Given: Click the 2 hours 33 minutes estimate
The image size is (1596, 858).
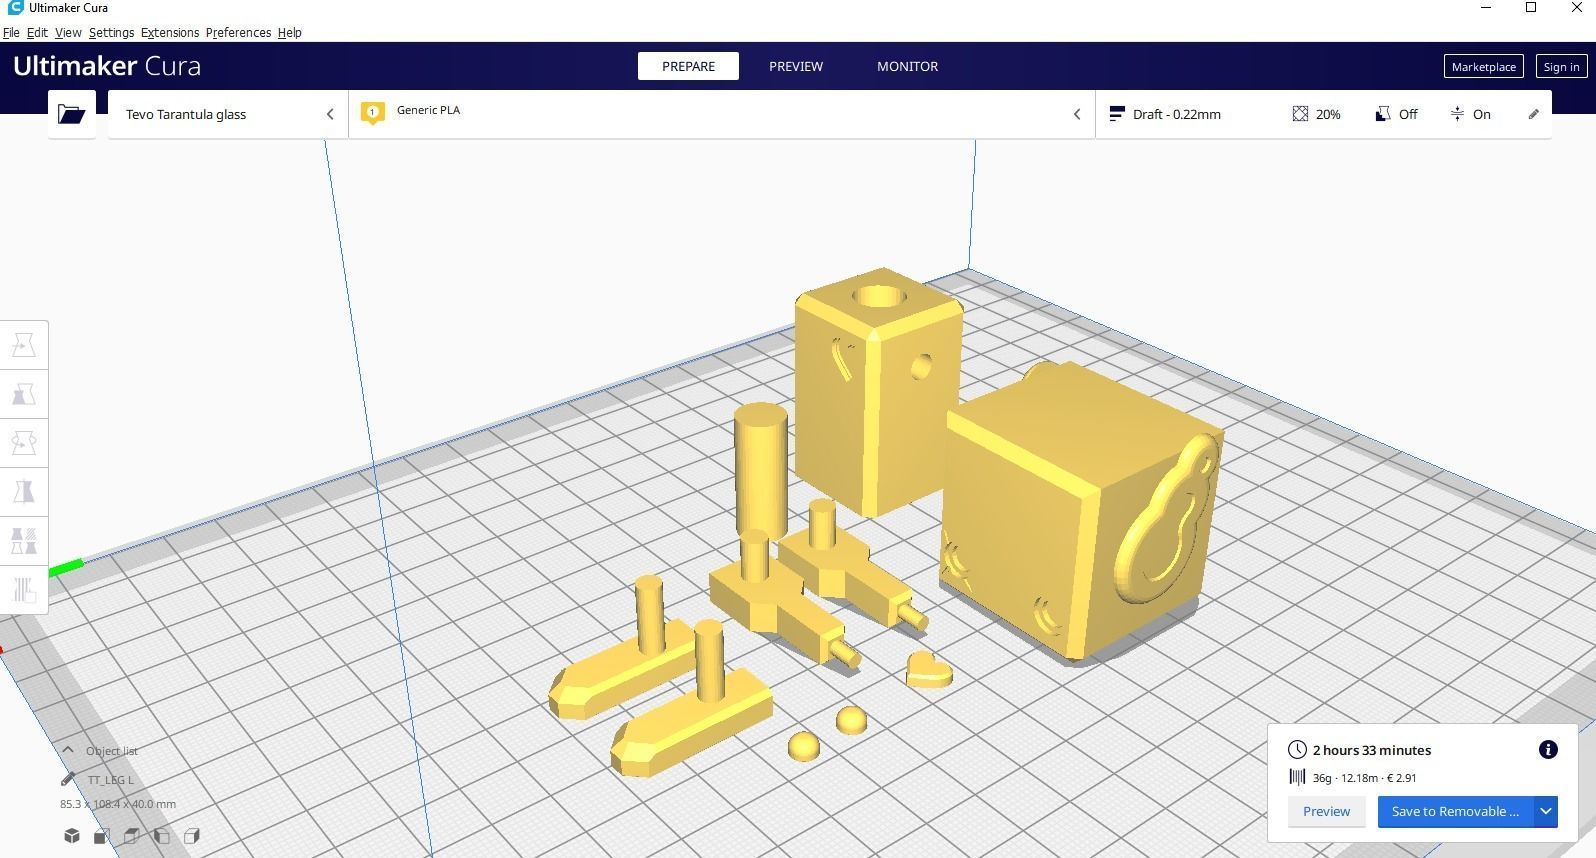Looking at the screenshot, I should (1371, 750).
